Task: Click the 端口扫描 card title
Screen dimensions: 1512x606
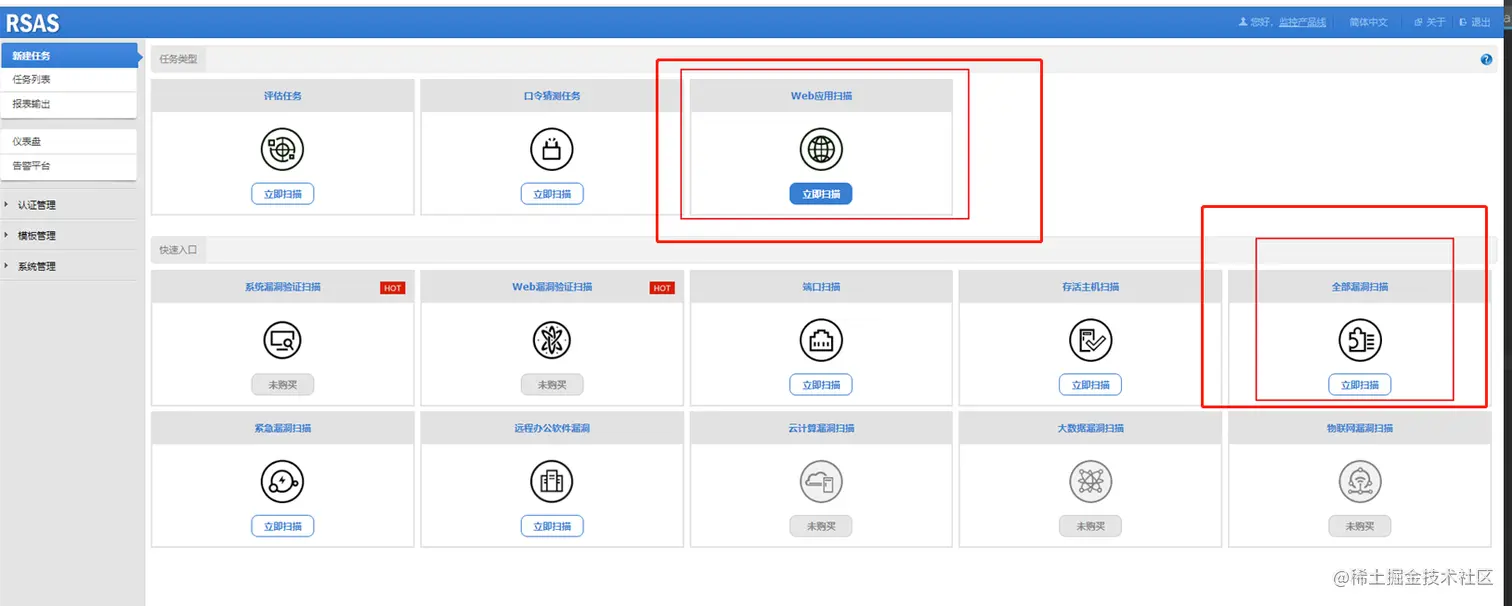Action: pos(821,287)
